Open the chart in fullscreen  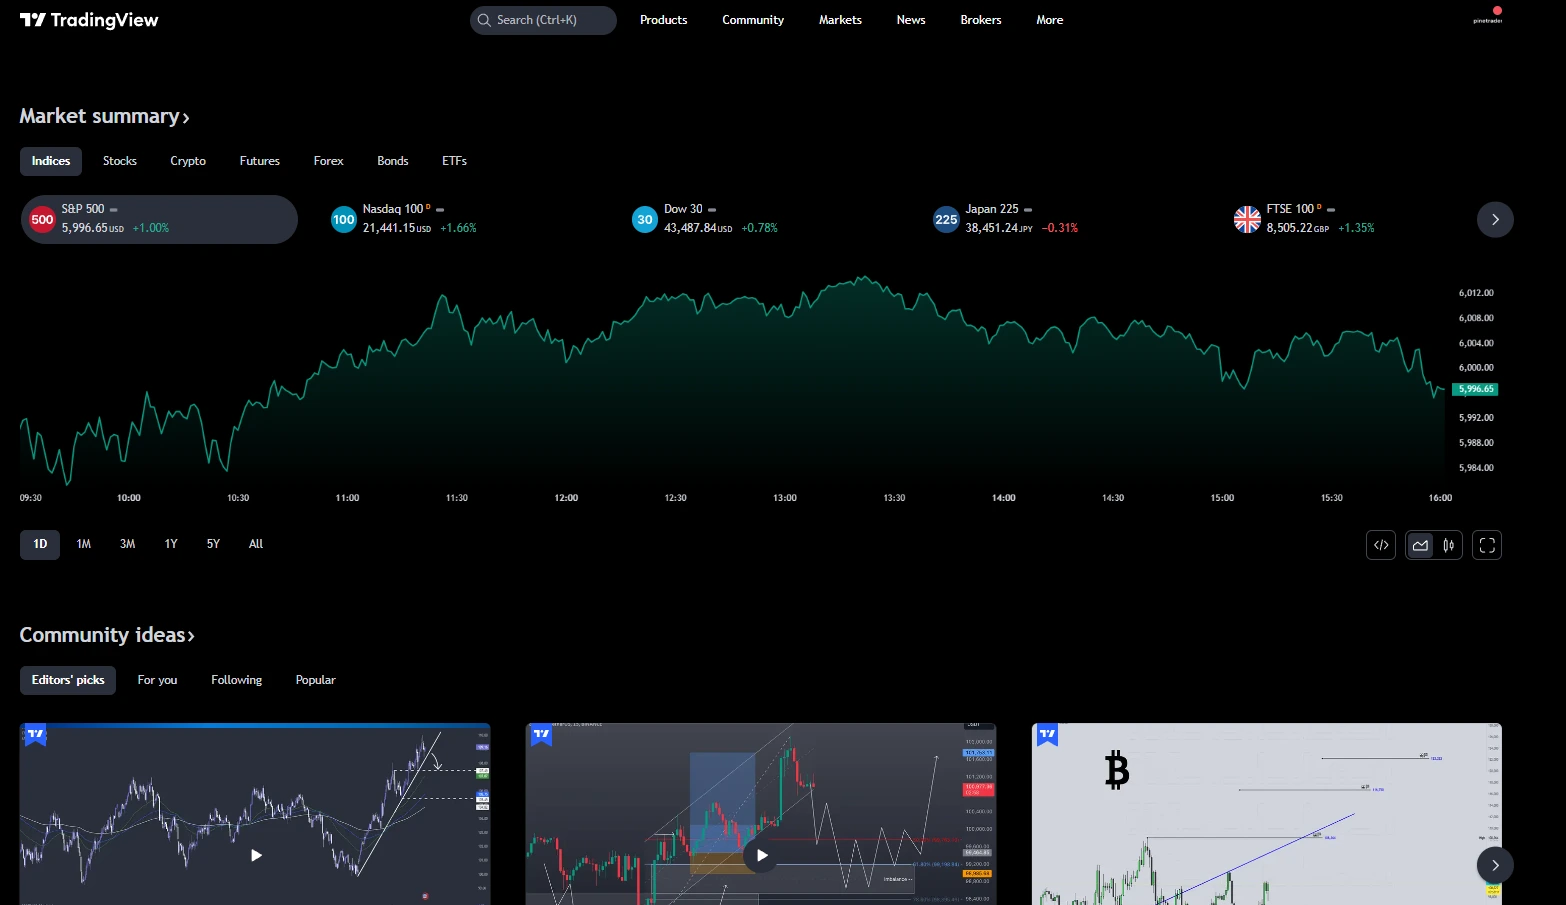tap(1487, 545)
